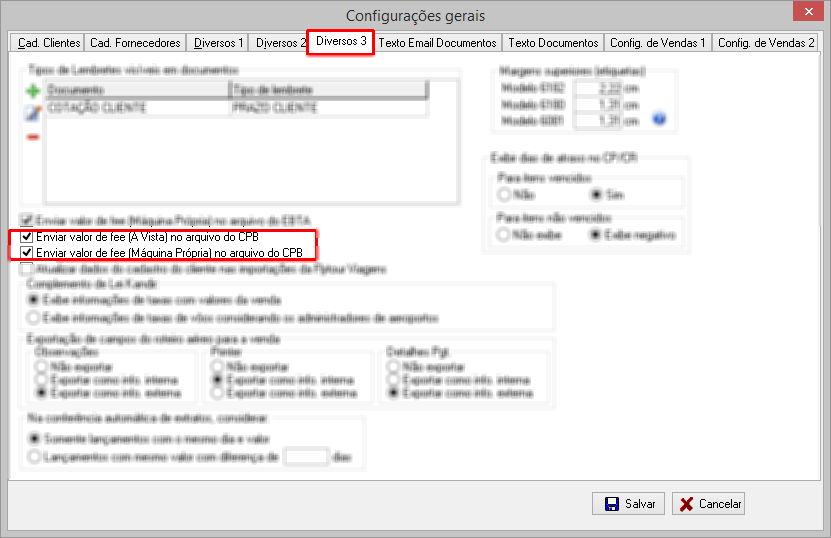Uncheck Enviar valor de fee (A Vista) CPB
831x538 pixels.
pos(26,236)
